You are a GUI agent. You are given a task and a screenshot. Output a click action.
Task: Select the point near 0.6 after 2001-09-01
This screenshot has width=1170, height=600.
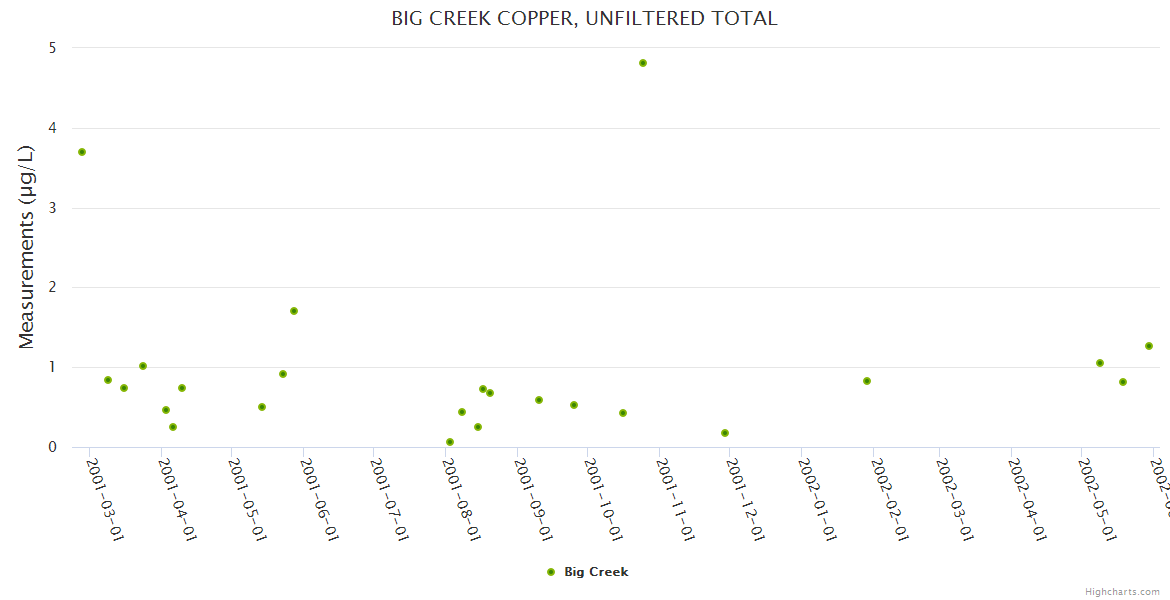(x=539, y=400)
